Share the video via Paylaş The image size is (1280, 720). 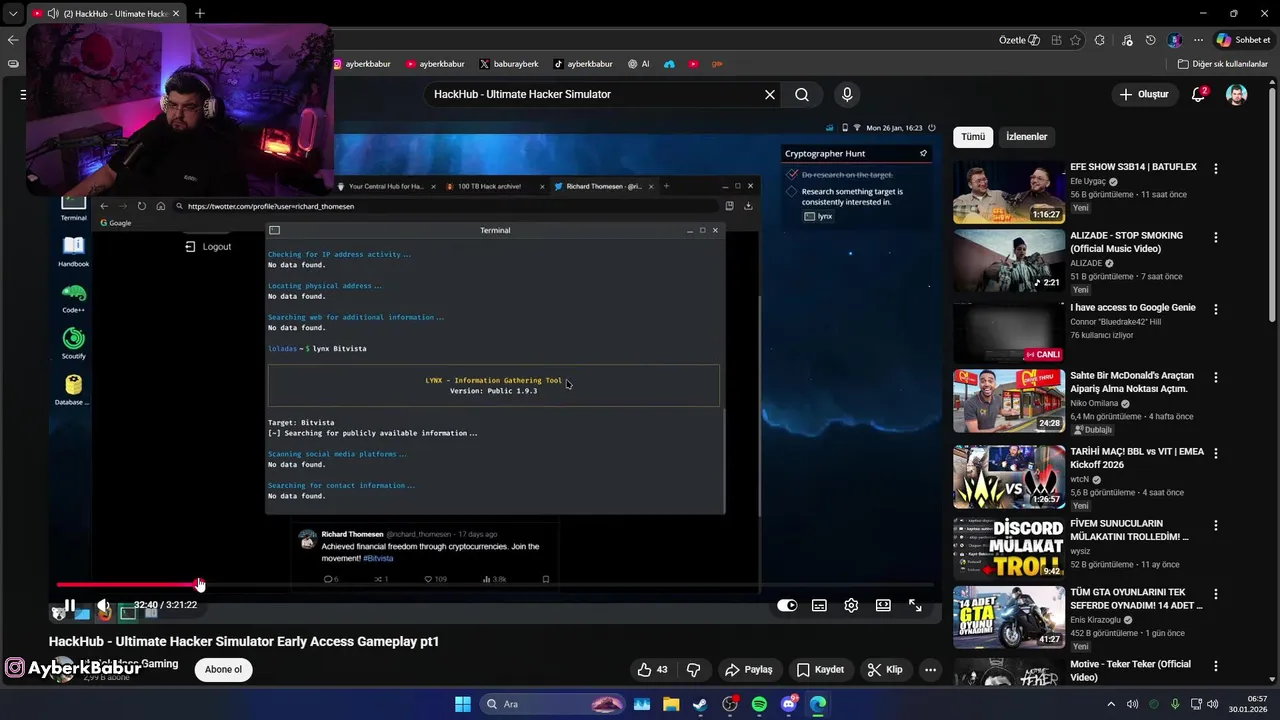tap(749, 670)
